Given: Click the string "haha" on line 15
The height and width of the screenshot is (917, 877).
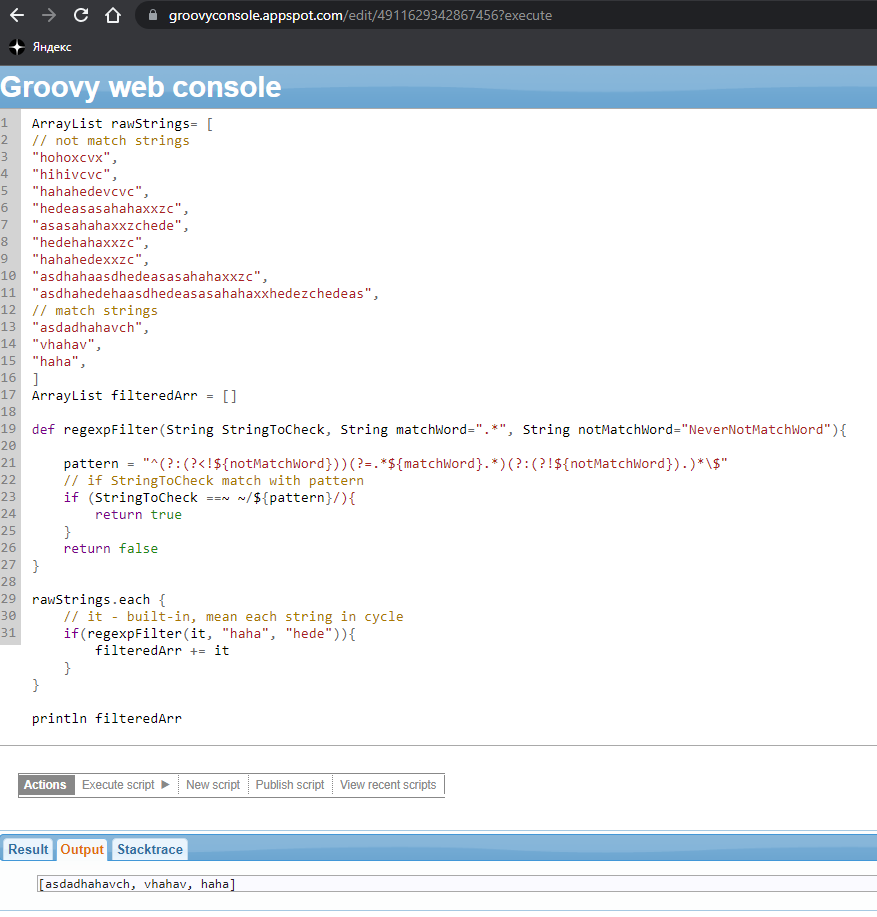Looking at the screenshot, I should [58, 361].
